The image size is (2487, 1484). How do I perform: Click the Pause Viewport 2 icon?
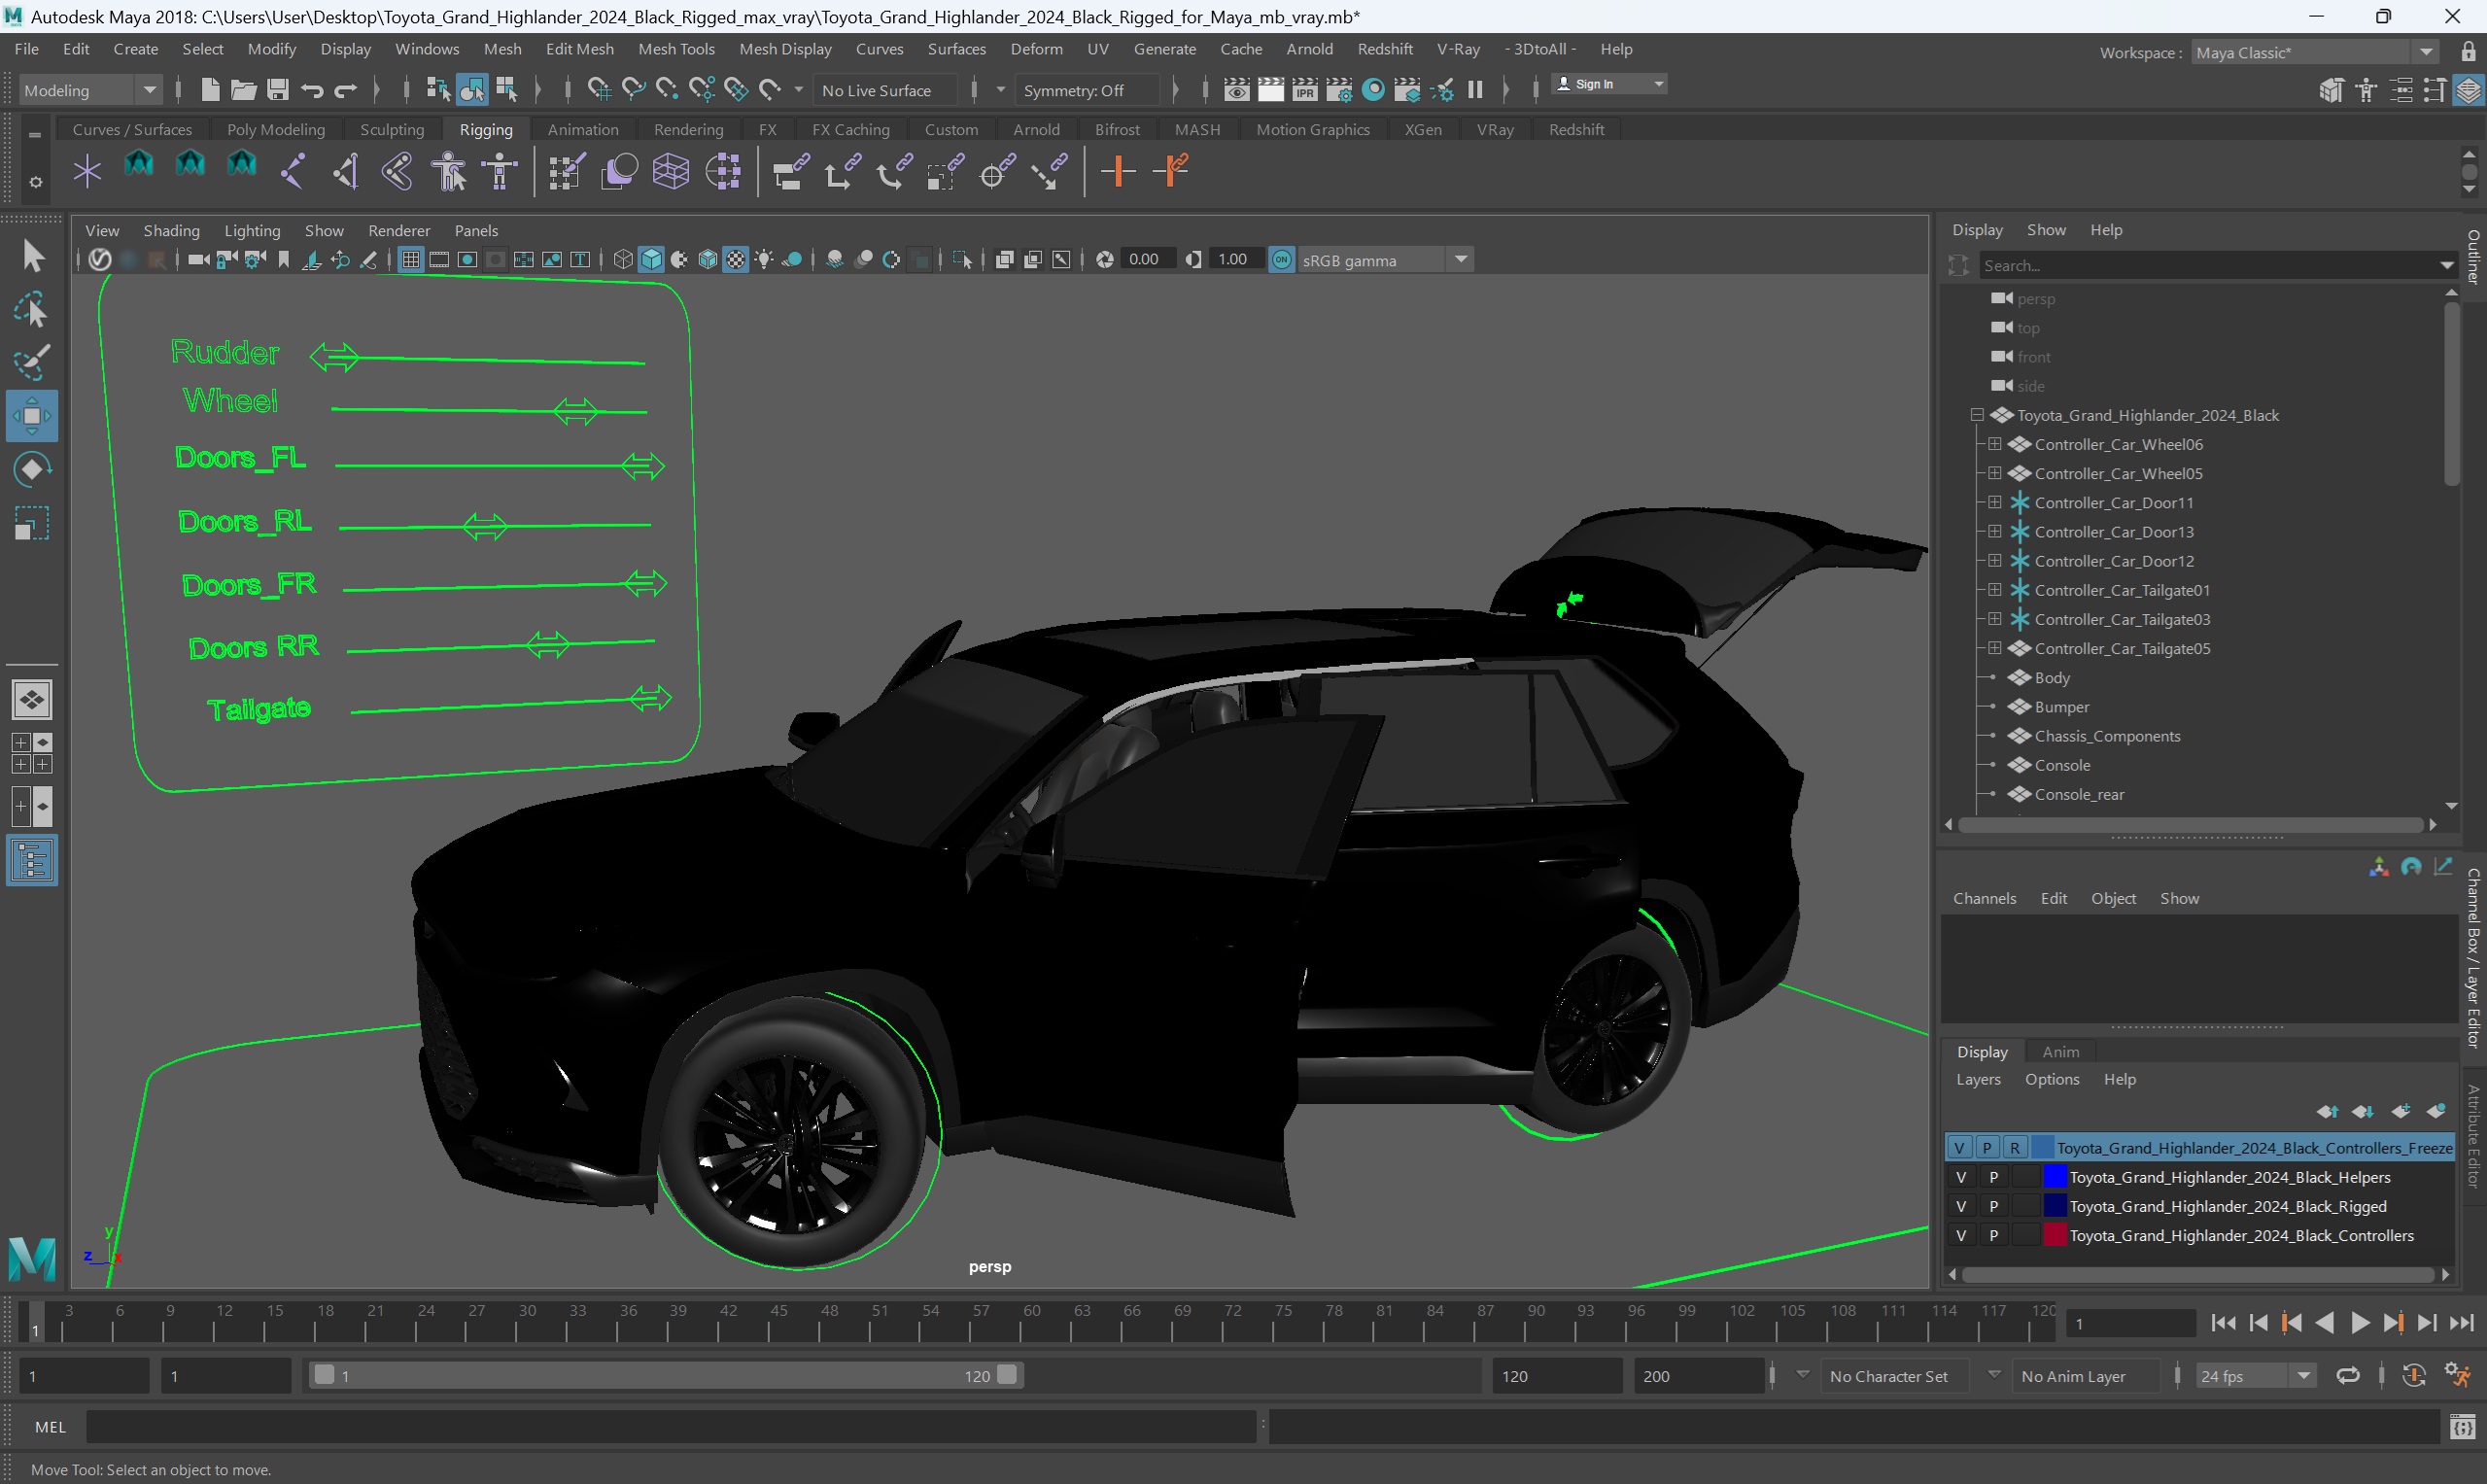pos(1475,90)
